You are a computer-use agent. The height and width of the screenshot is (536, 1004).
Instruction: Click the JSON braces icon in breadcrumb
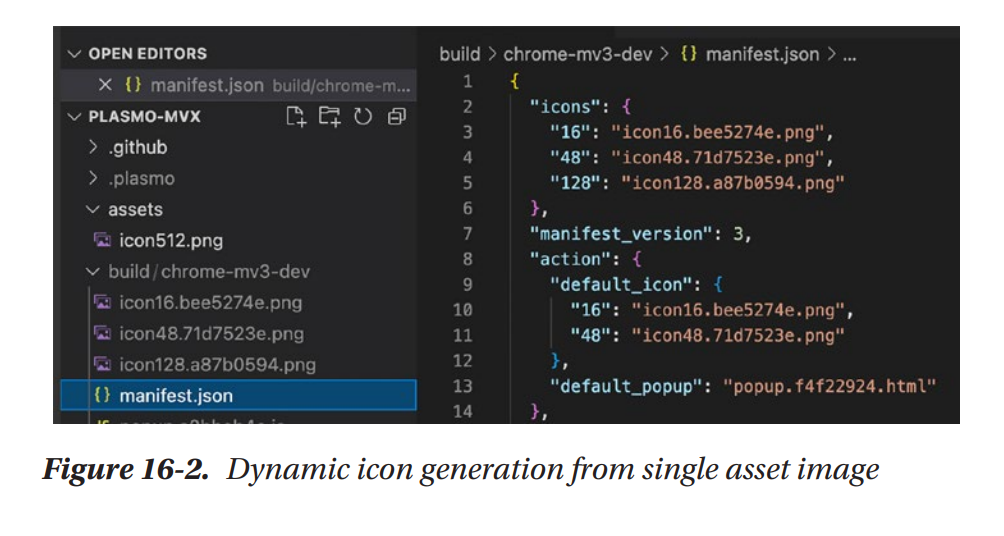[x=689, y=54]
